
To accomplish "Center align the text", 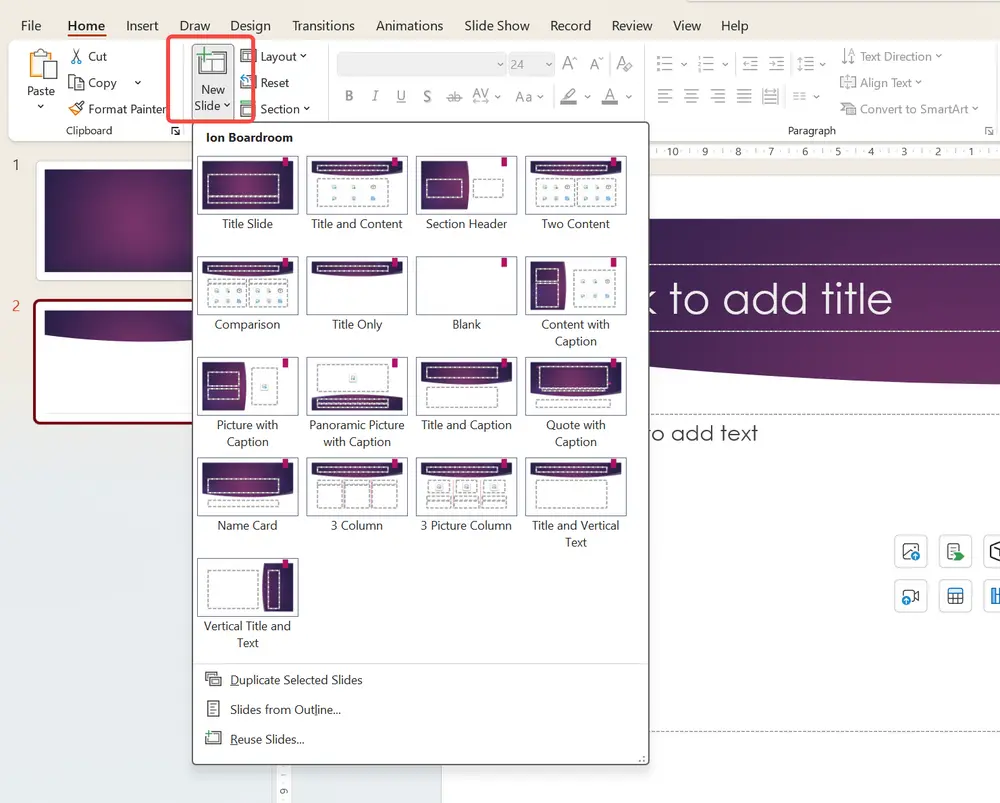I will 691,96.
